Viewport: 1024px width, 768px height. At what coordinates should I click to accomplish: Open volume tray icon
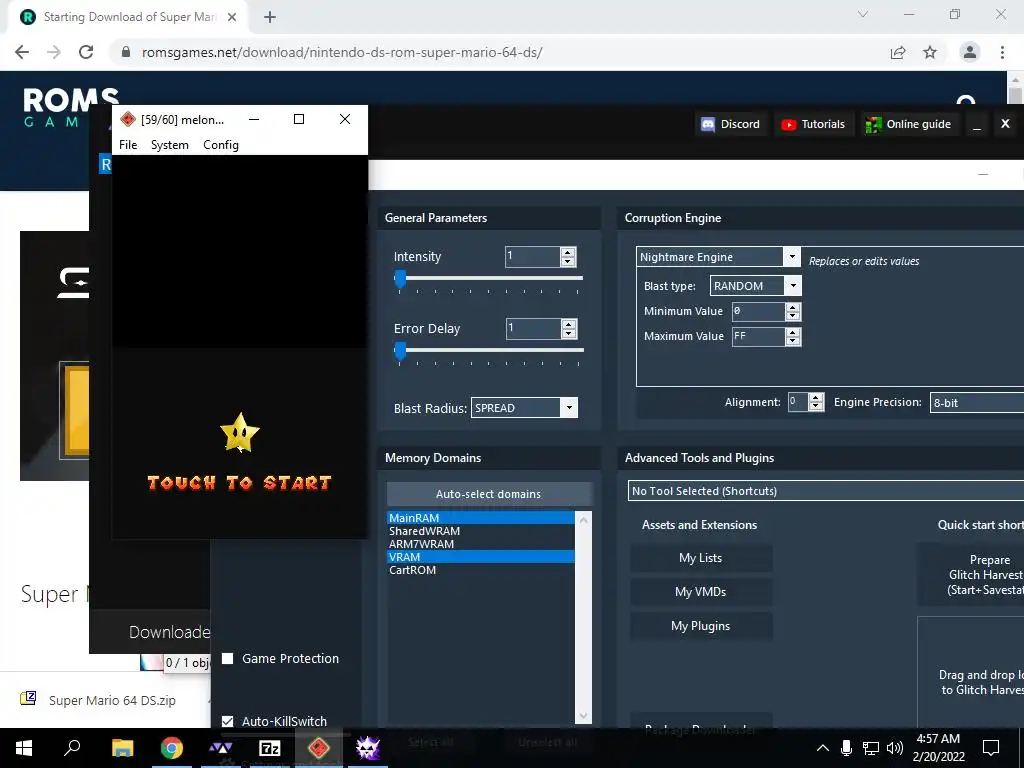pos(895,748)
